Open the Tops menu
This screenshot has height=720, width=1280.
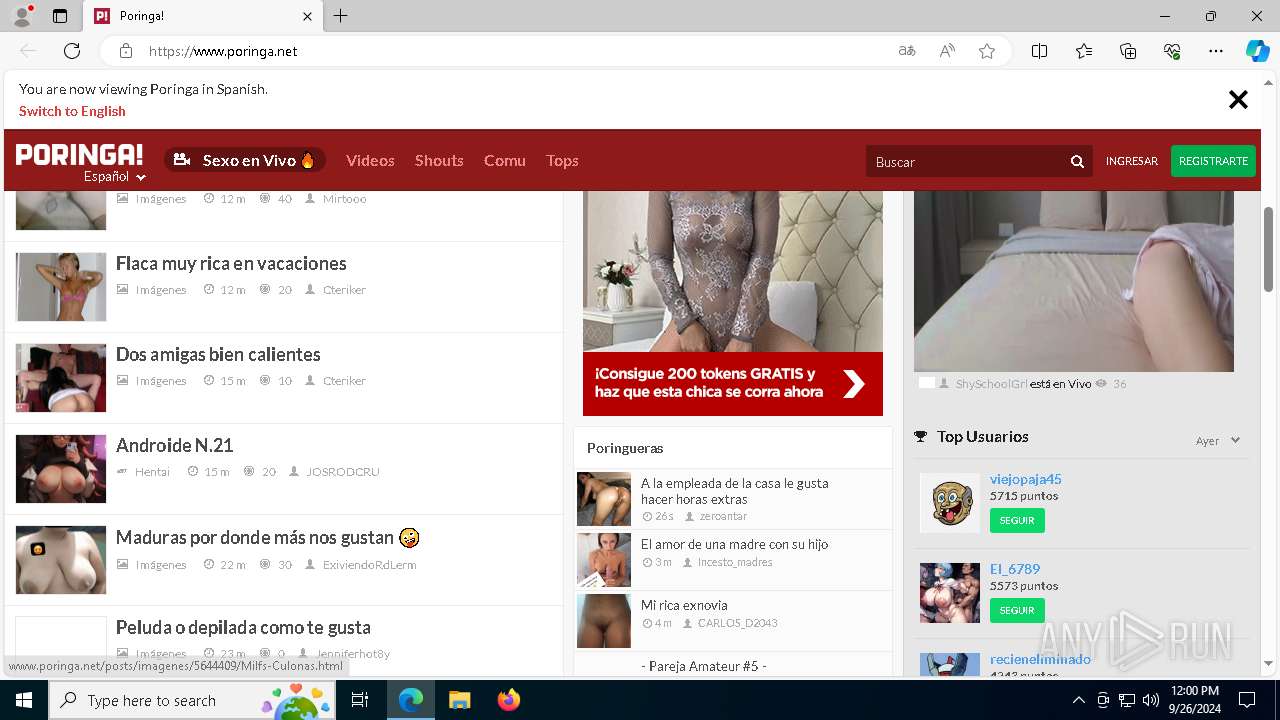click(x=562, y=160)
